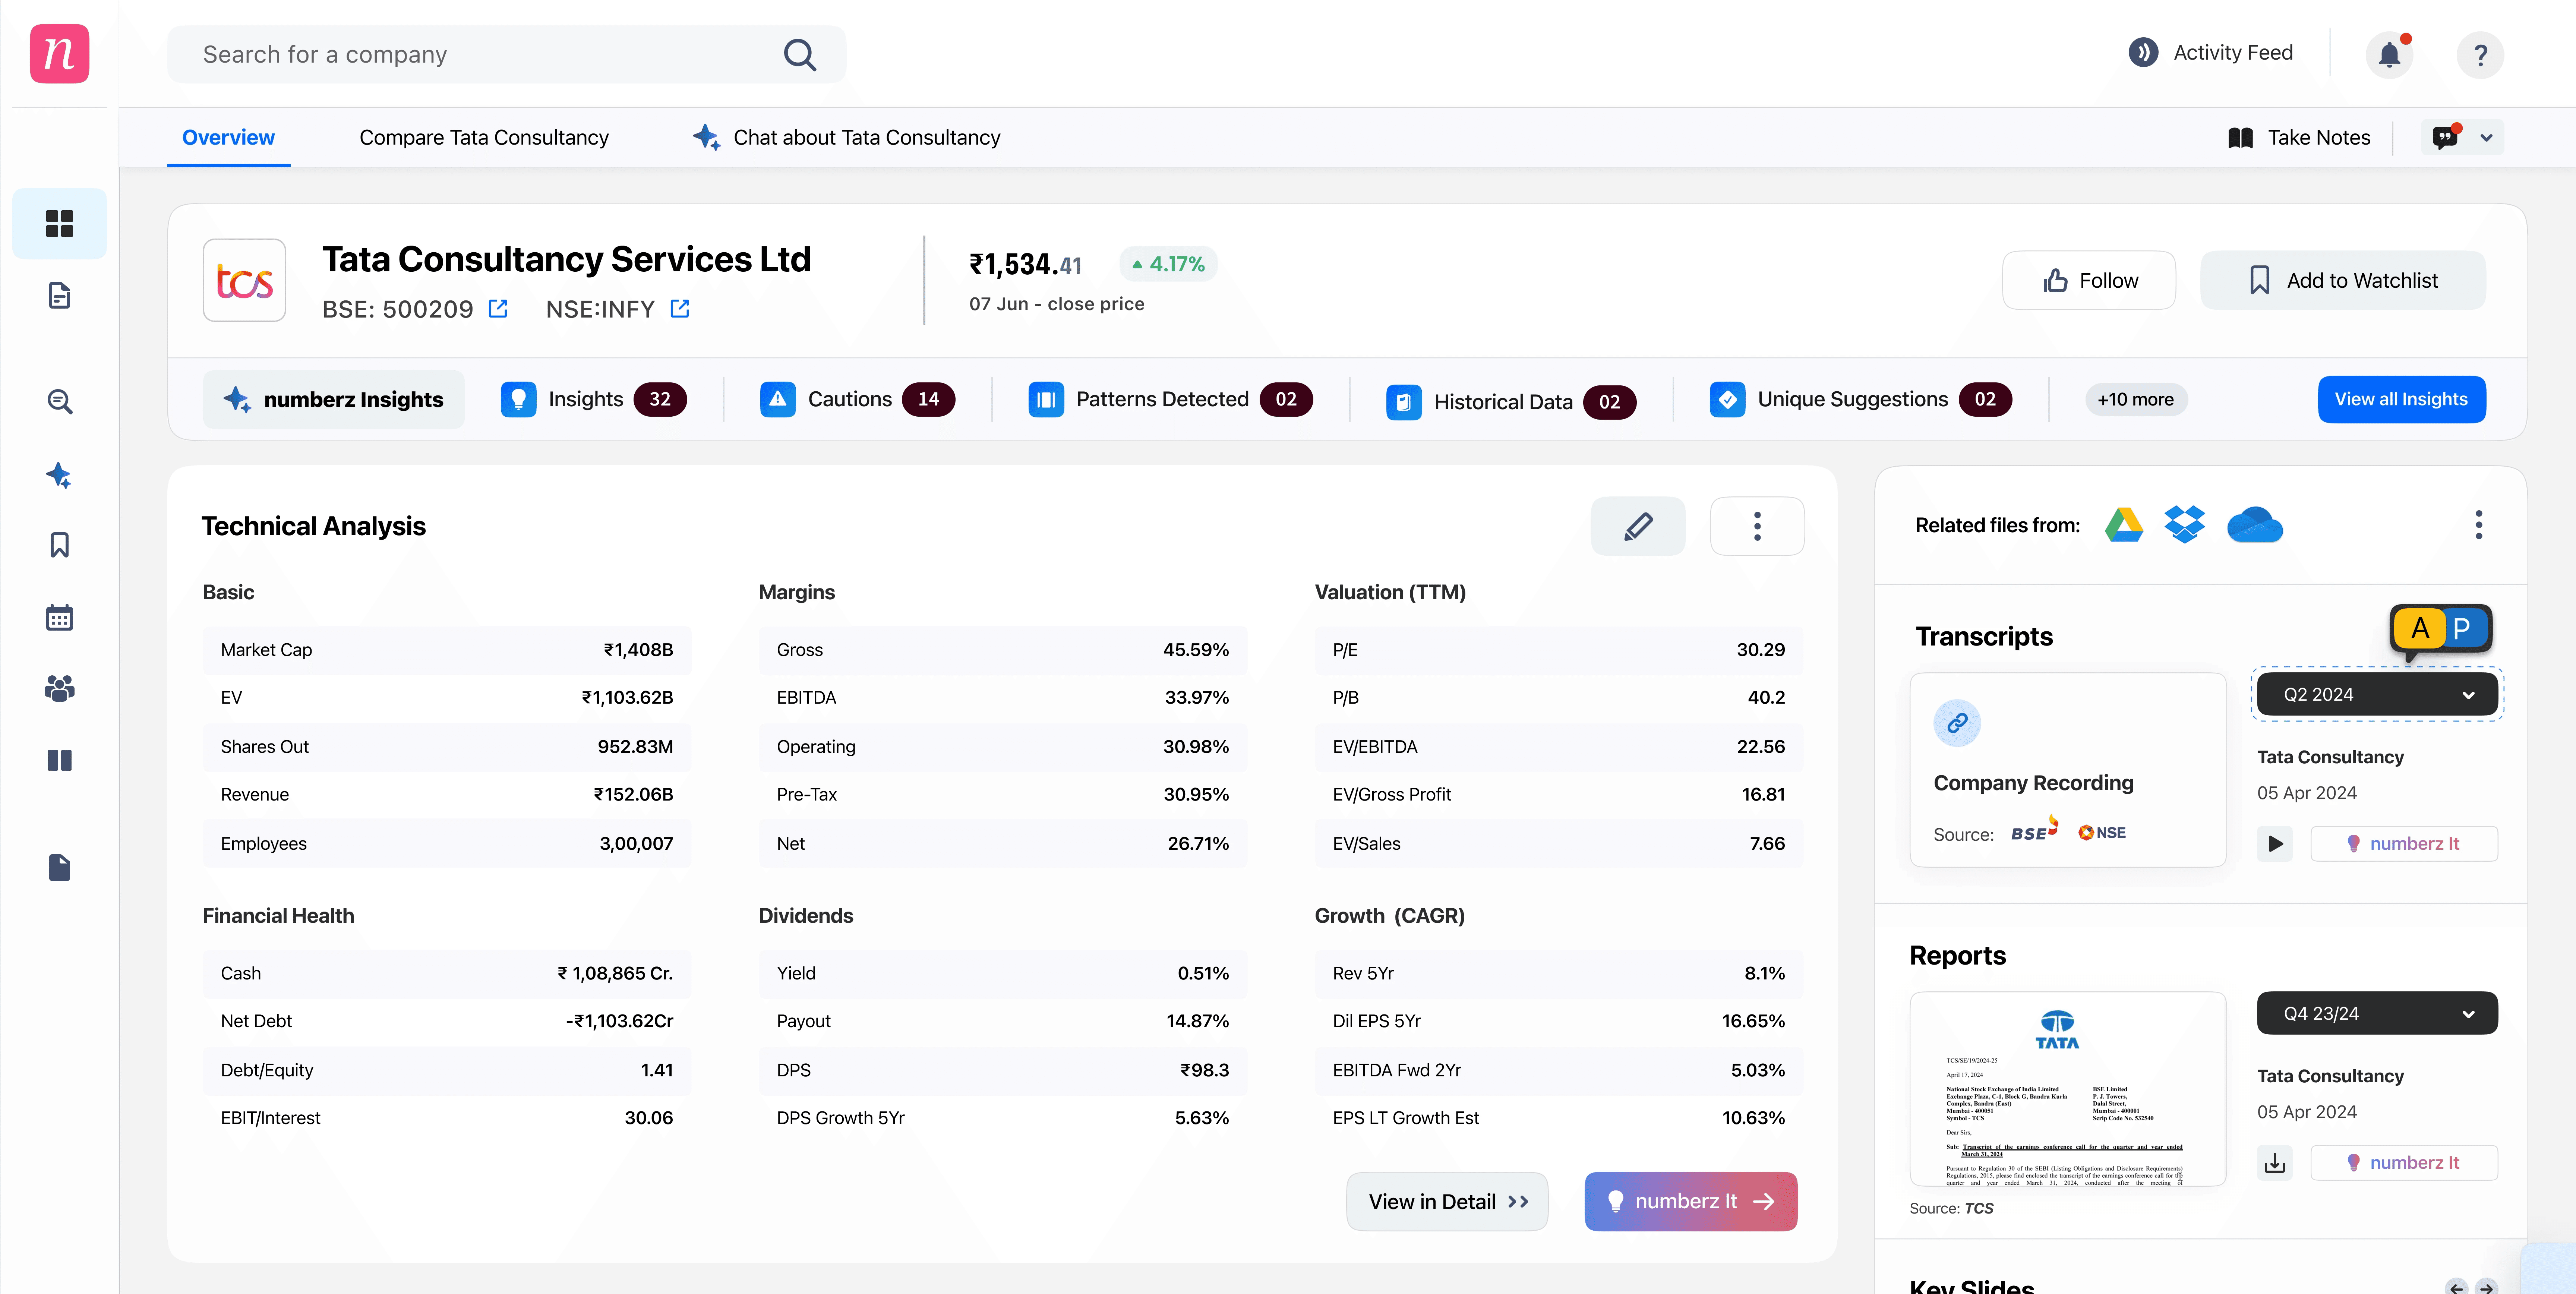Open the document list icon in sidebar

(x=59, y=296)
